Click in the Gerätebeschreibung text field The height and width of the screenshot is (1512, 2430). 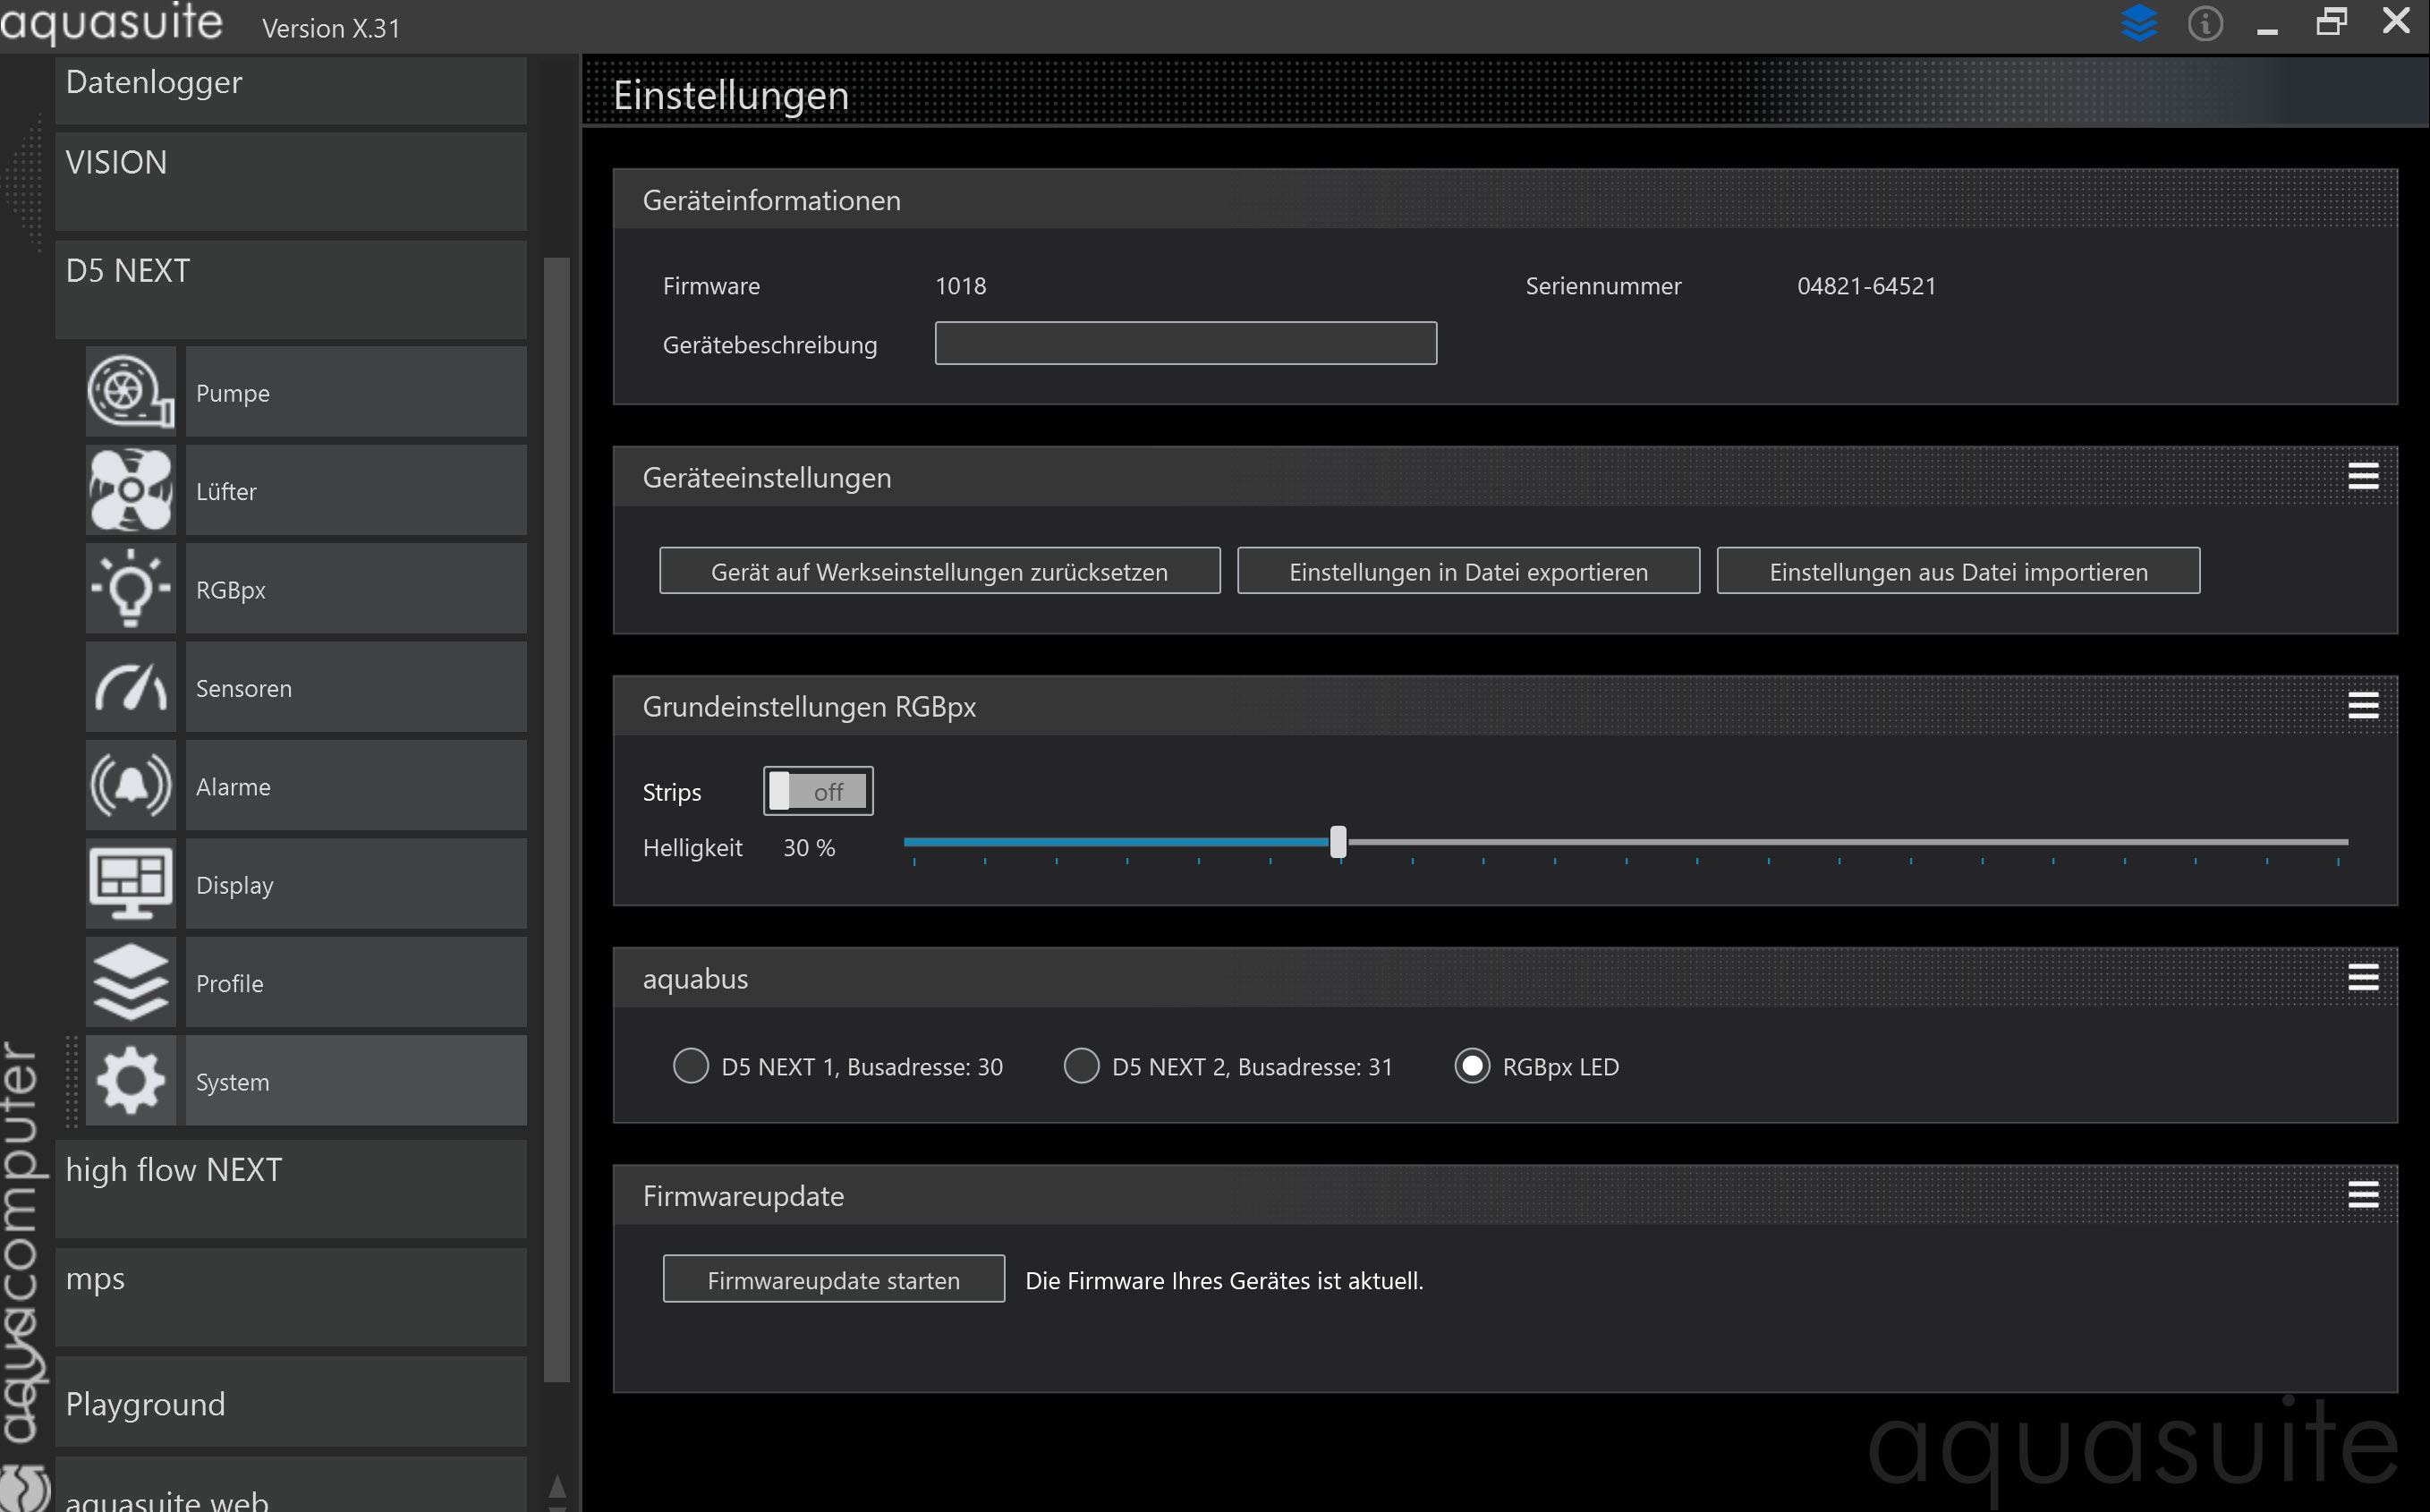tap(1185, 343)
